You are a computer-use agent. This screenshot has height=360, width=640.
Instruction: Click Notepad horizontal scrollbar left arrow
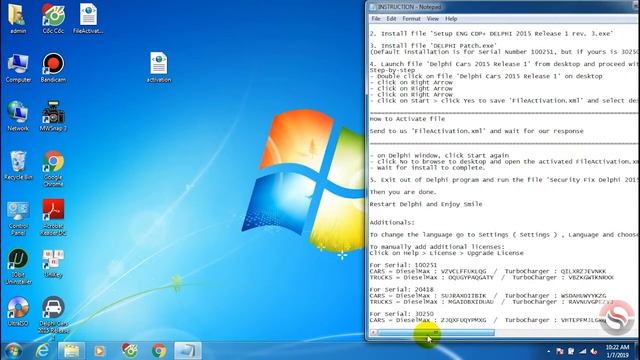click(x=373, y=333)
